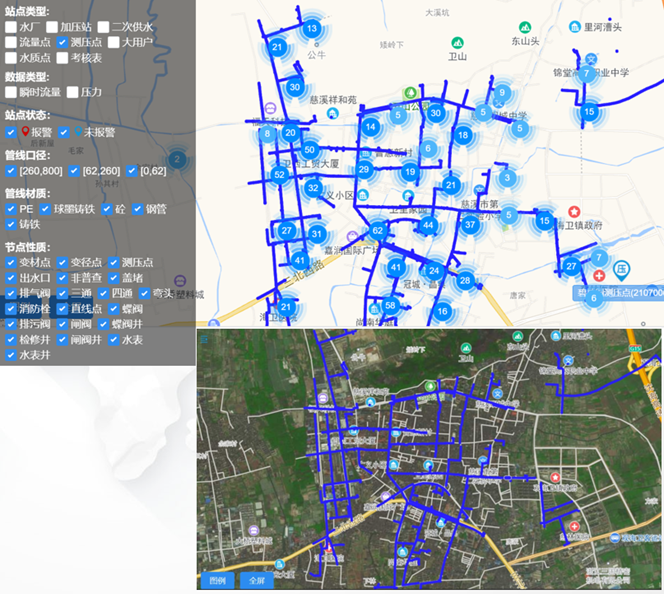Uncheck the 变径点 node checkbox
The height and width of the screenshot is (594, 664).
pos(62,262)
